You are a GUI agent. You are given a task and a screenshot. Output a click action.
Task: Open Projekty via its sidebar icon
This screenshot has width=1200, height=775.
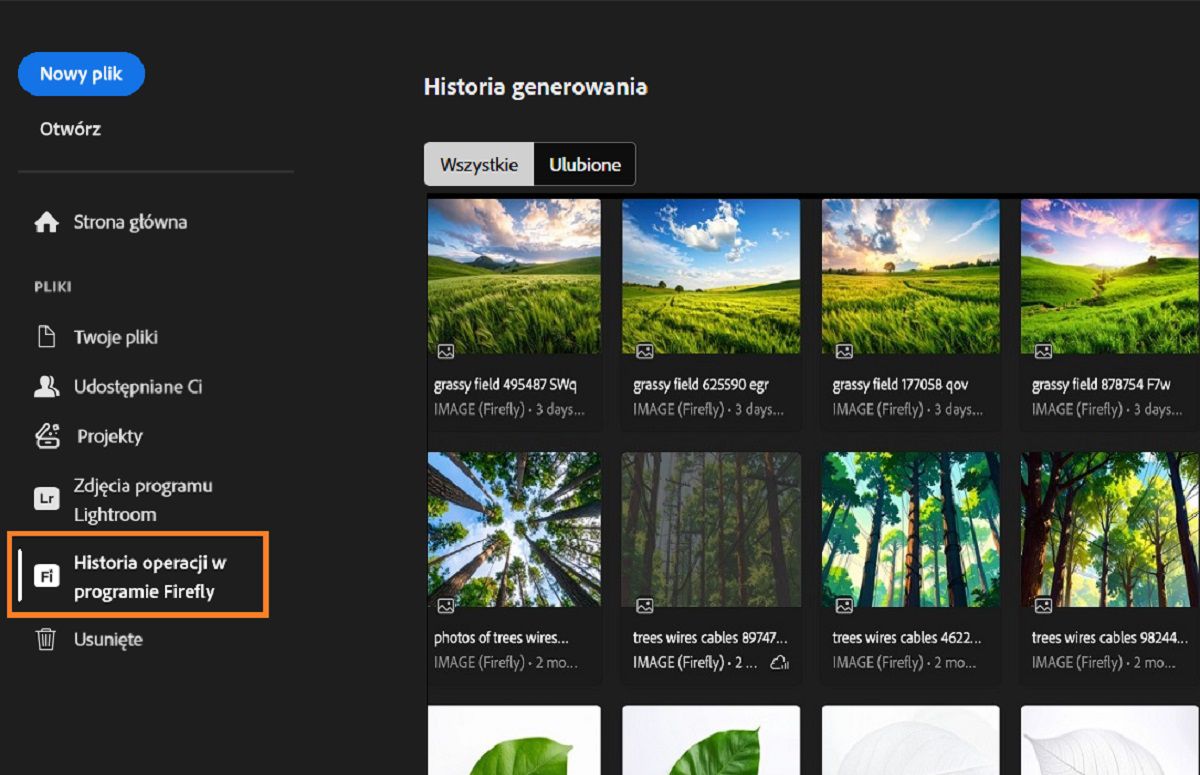point(47,436)
